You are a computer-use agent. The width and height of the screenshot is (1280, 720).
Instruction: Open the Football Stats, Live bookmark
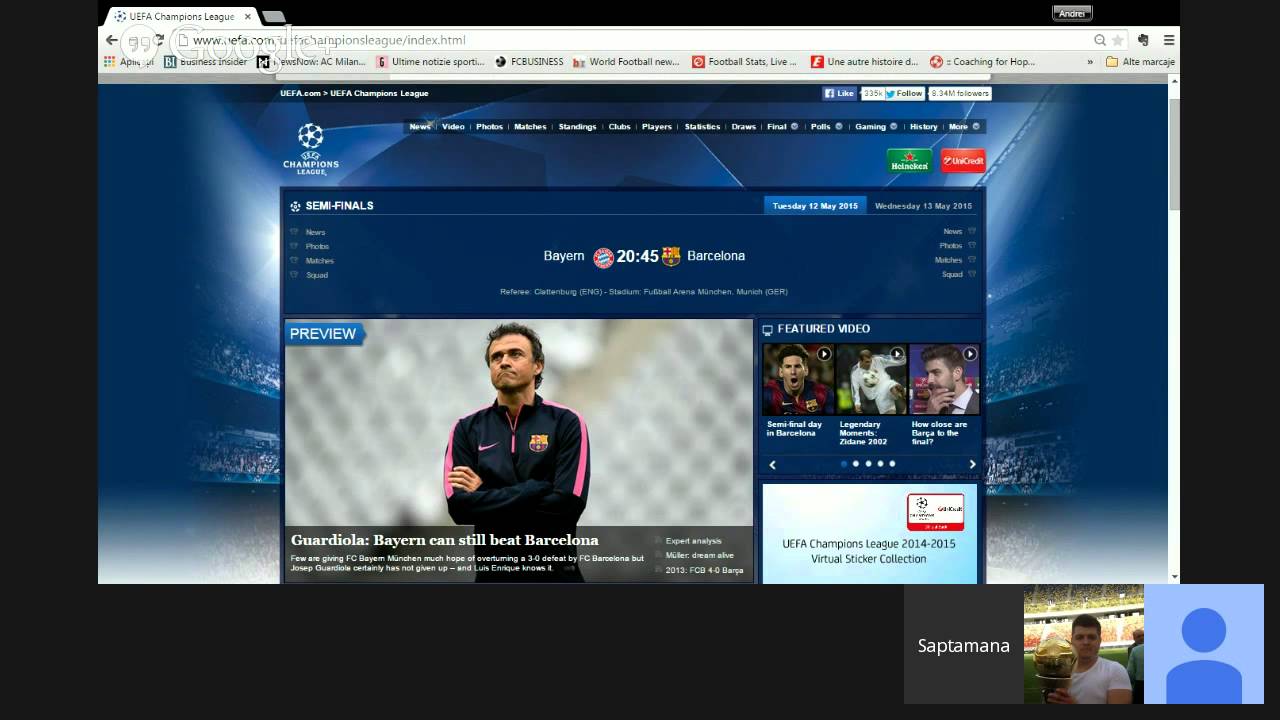pyautogui.click(x=744, y=61)
